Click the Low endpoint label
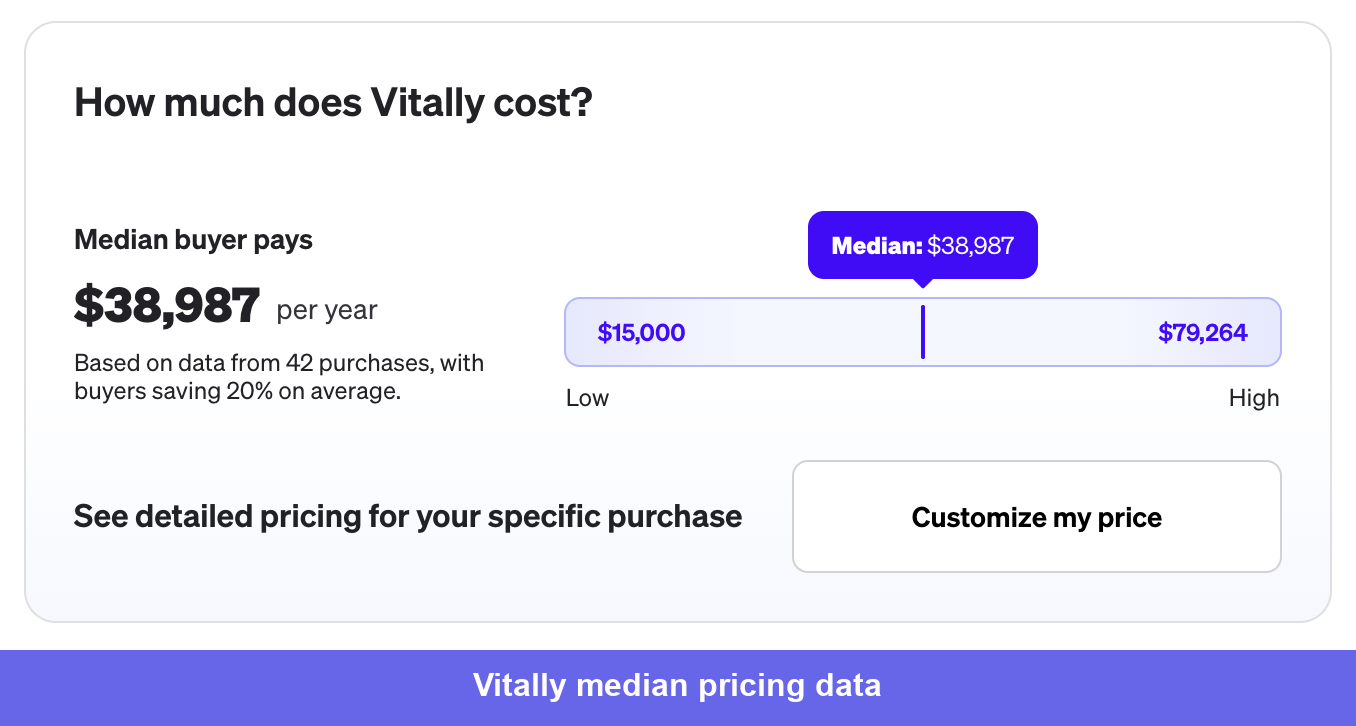1356x726 pixels. tap(588, 397)
